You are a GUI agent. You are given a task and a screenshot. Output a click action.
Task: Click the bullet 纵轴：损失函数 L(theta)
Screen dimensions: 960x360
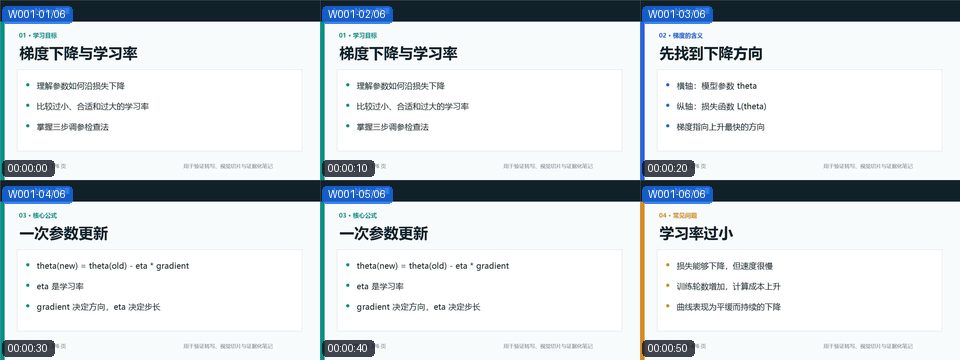[721, 107]
